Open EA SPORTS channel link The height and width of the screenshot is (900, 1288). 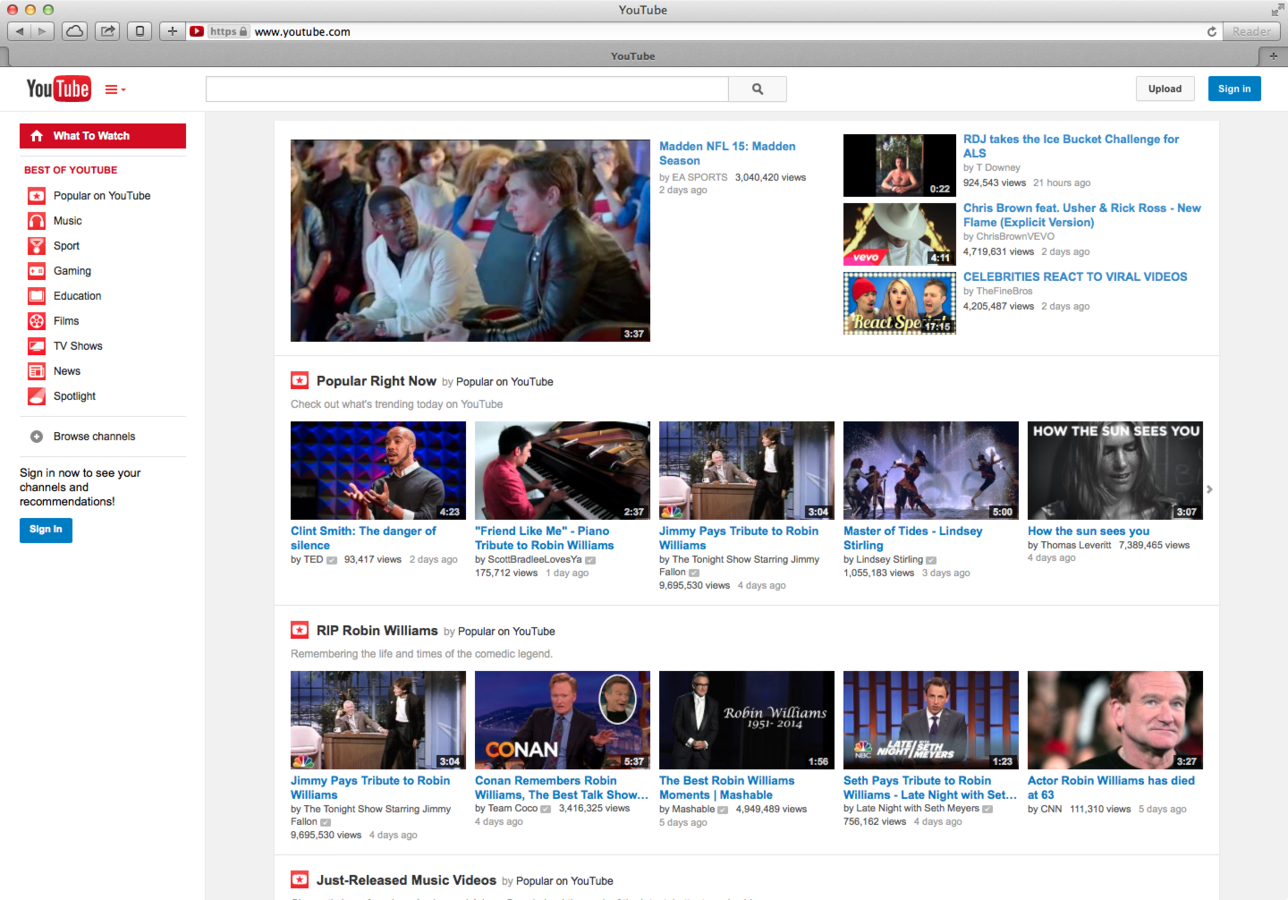pyautogui.click(x=699, y=177)
